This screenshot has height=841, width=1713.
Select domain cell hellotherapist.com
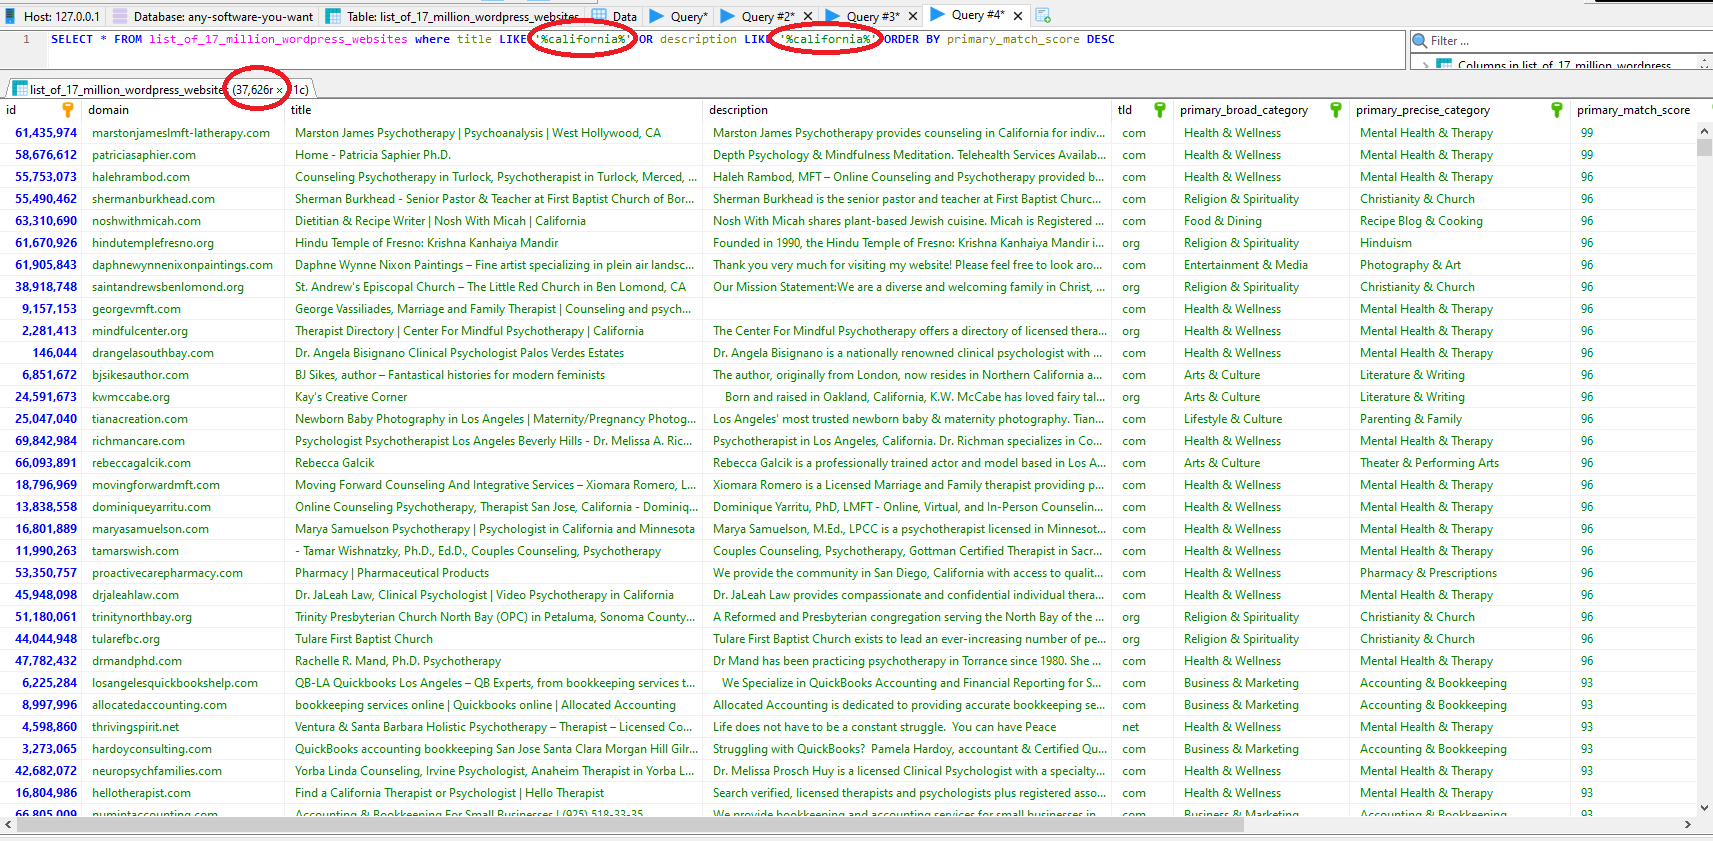141,793
